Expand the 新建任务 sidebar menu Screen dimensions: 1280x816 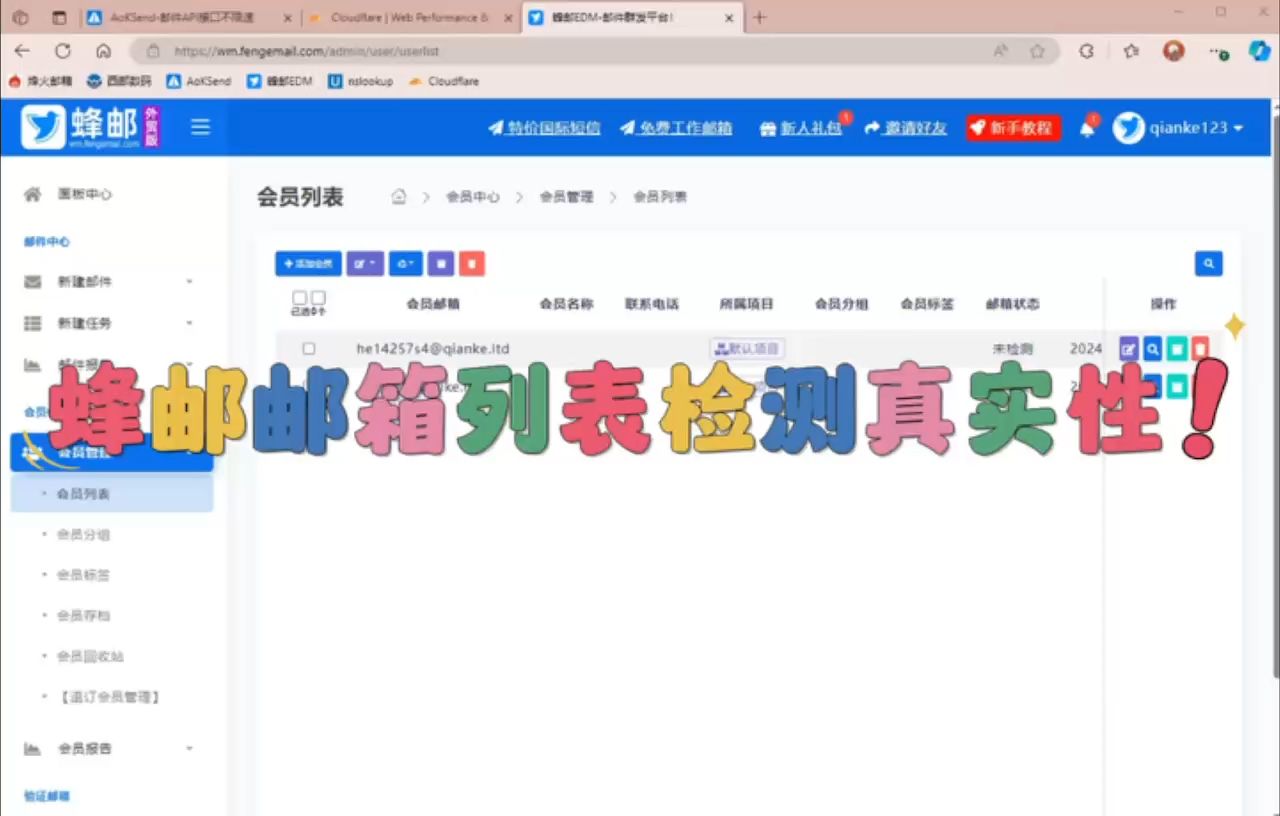pyautogui.click(x=112, y=323)
